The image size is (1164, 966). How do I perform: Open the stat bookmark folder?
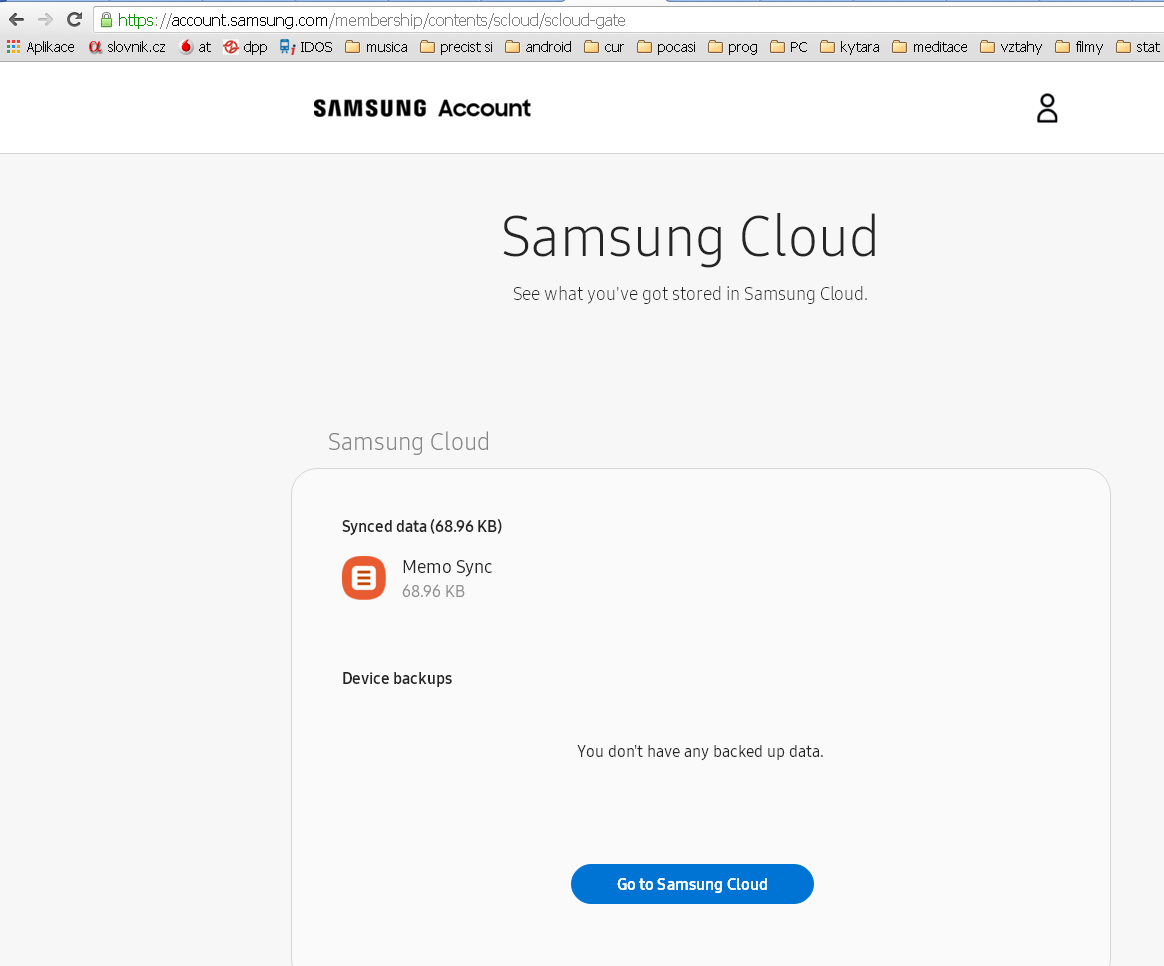tap(1138, 47)
